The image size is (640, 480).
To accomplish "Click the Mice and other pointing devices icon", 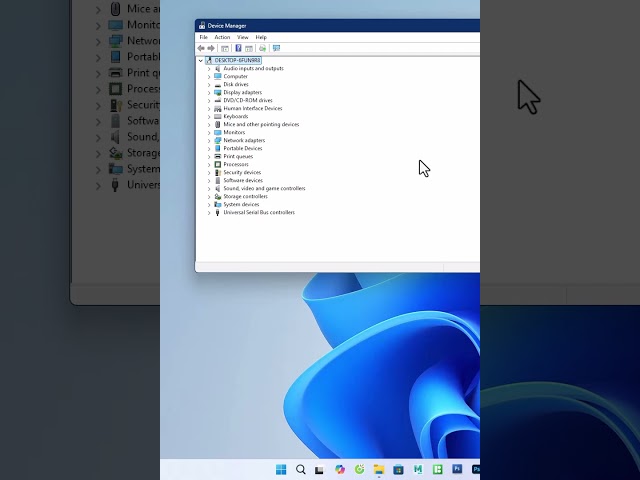I will (218, 124).
